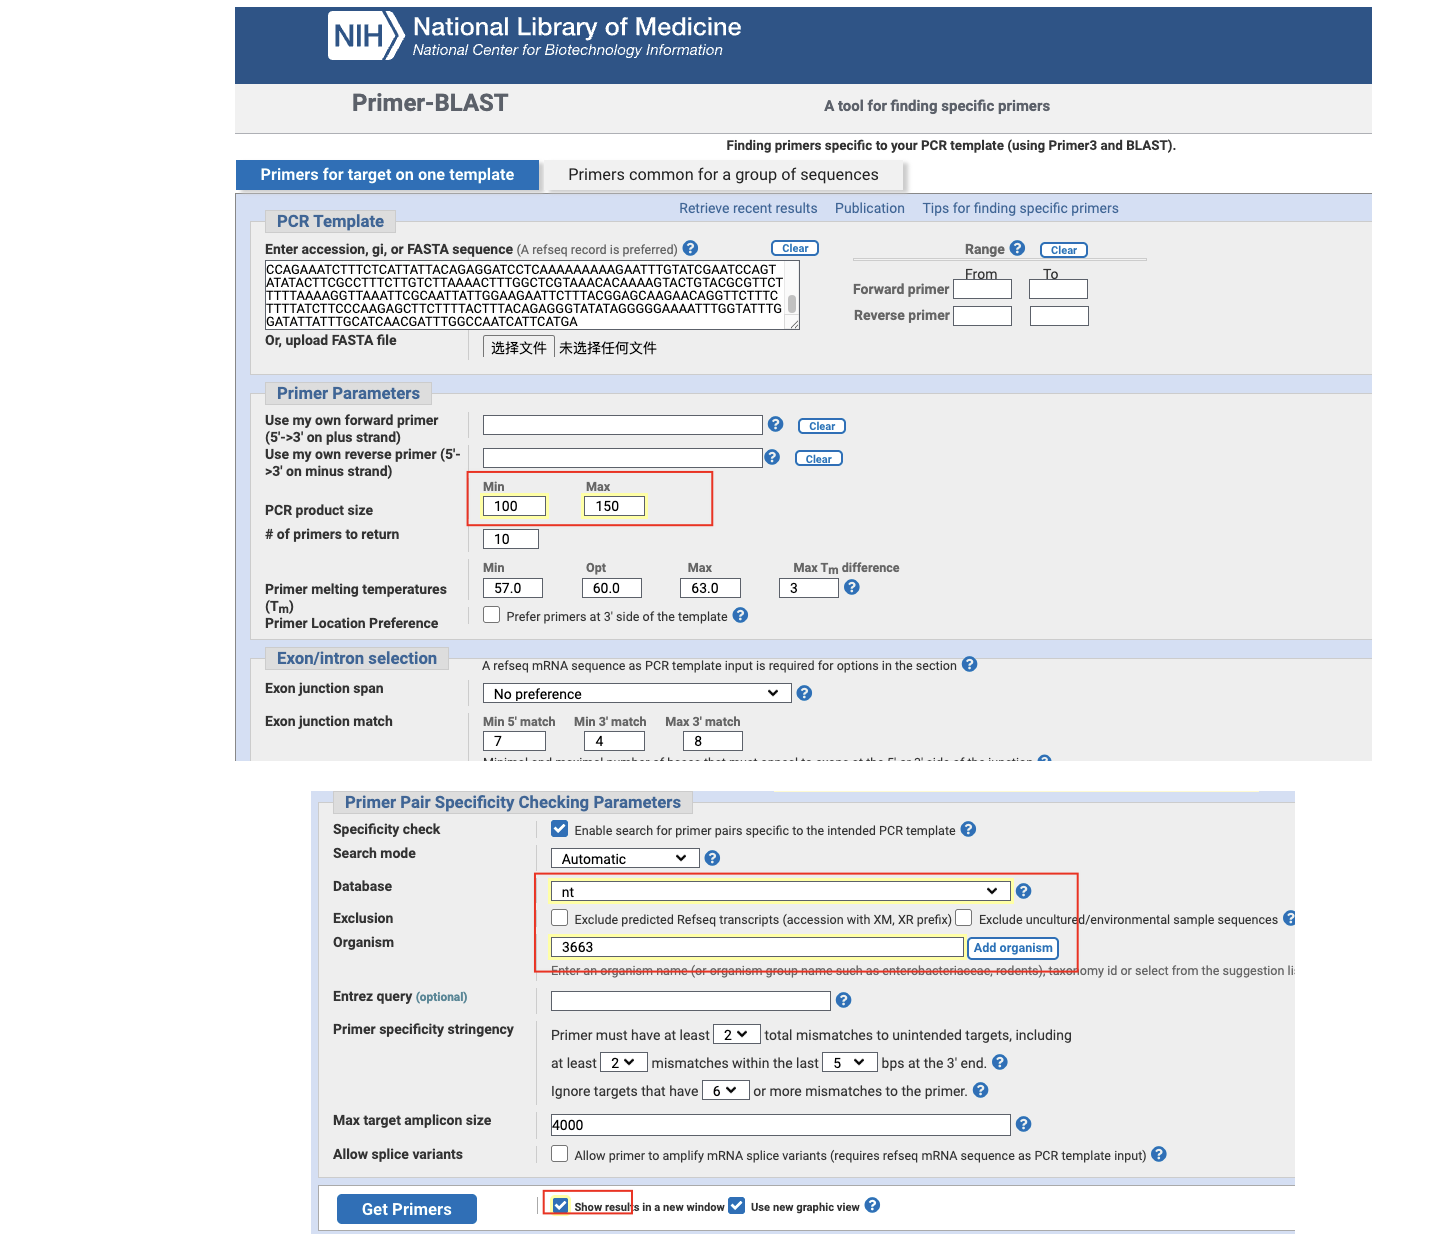1456x1246 pixels.
Task: Click the choose file (选择文件) button
Action: (x=518, y=347)
